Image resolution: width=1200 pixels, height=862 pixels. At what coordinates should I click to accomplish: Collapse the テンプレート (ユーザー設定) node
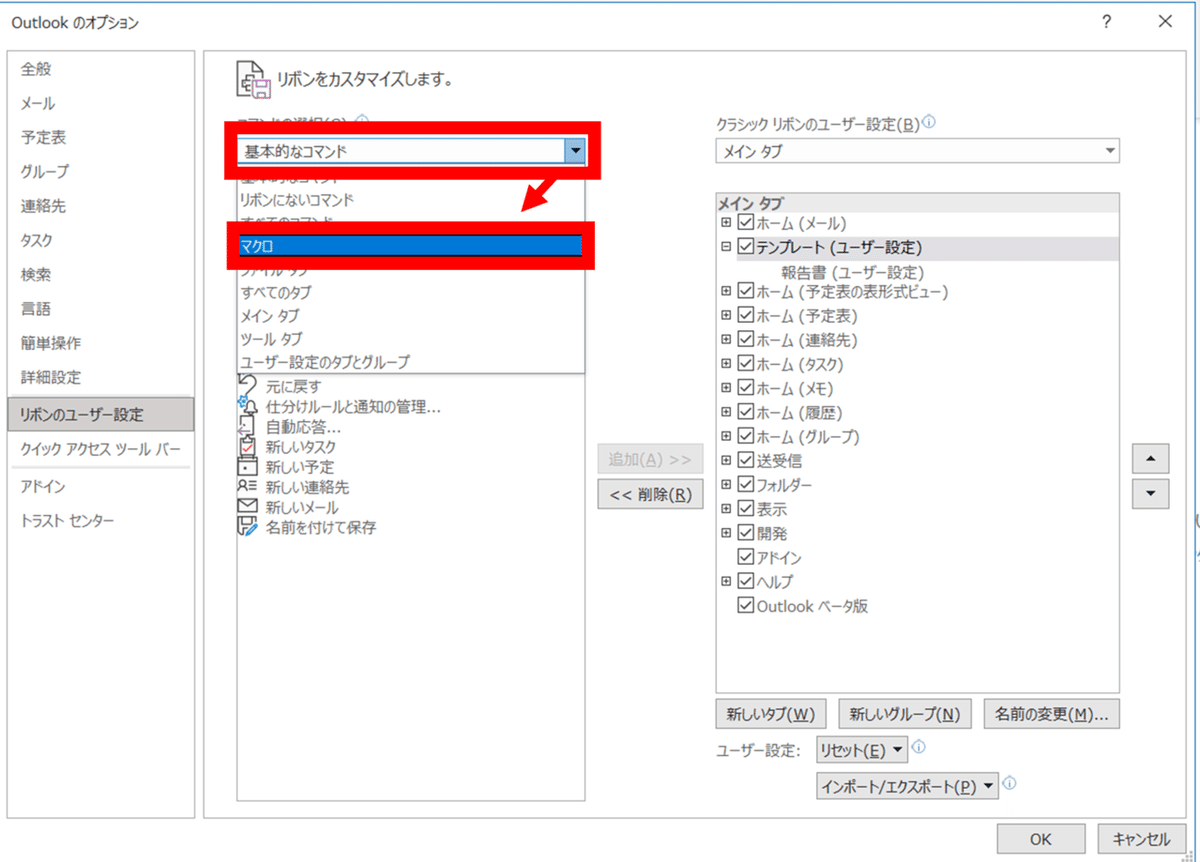click(726, 246)
